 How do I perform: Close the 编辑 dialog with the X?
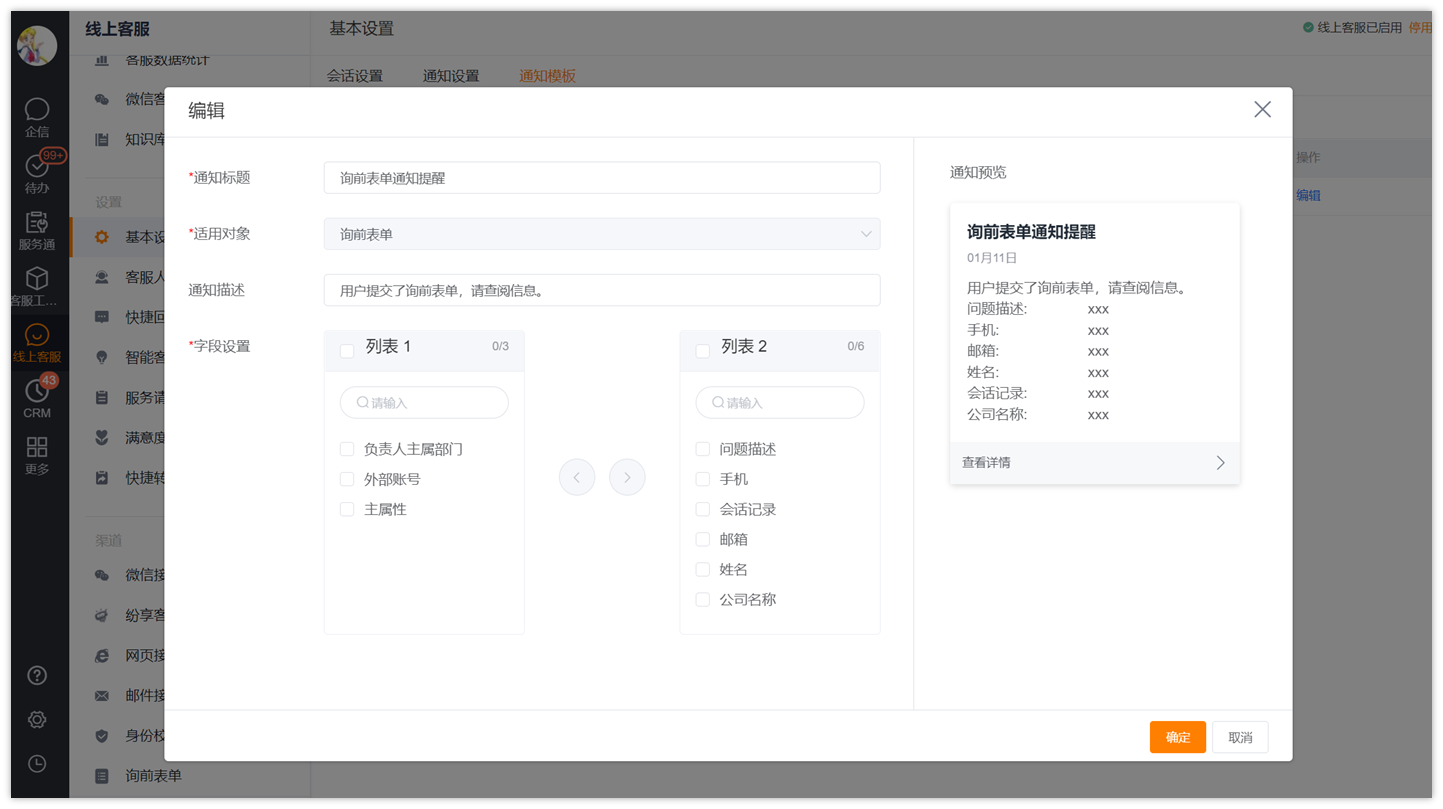tap(1263, 110)
